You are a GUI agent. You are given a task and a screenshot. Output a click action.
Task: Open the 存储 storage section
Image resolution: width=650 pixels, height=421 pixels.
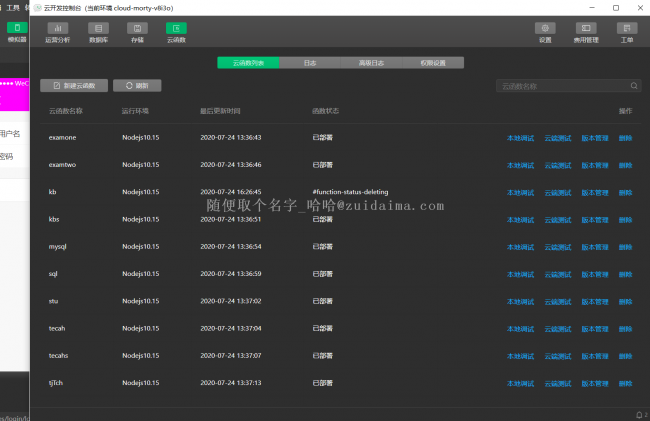coord(137,32)
